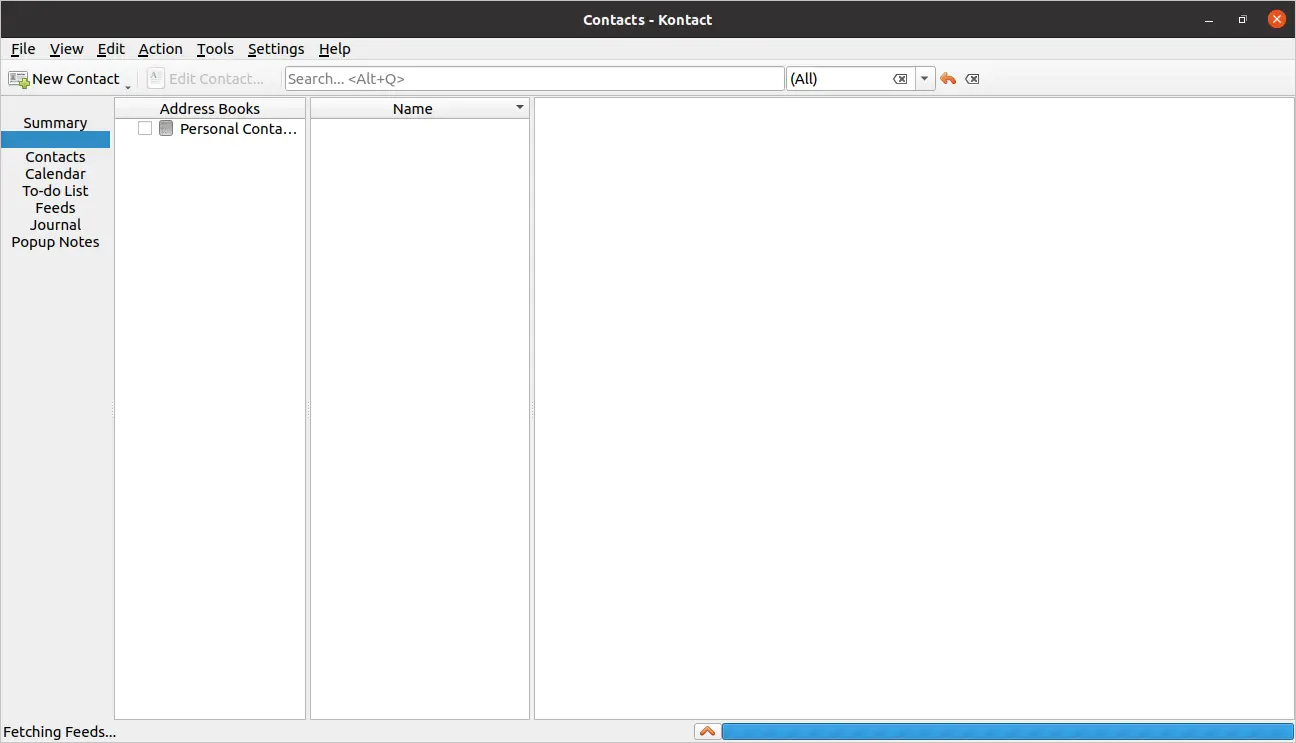Open the File menu
Image resolution: width=1296 pixels, height=743 pixels.
pos(23,49)
